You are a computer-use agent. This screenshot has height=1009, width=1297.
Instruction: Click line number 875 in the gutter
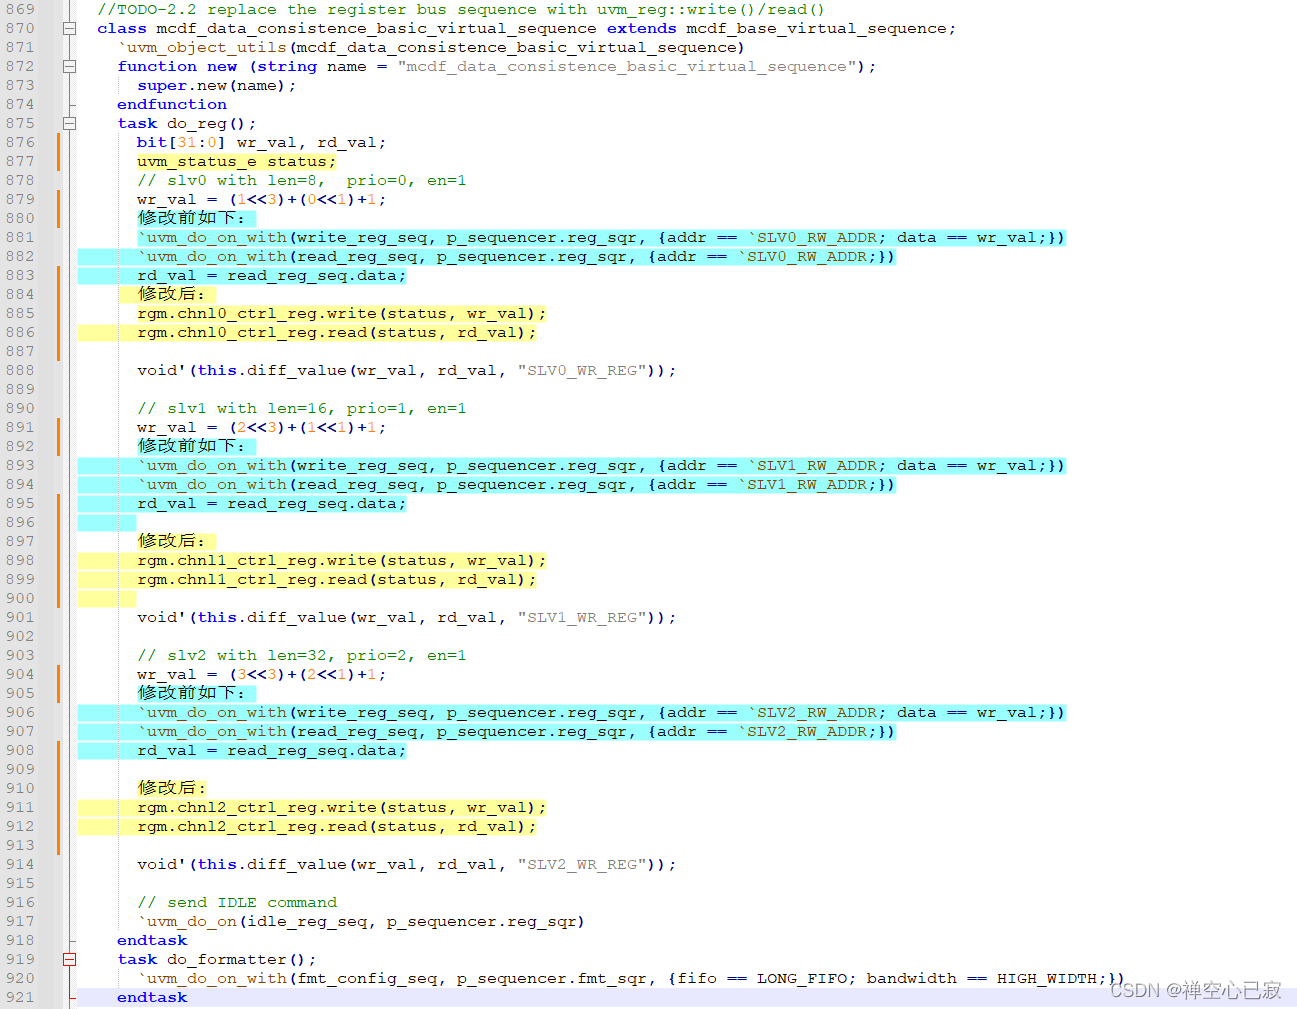coord(20,123)
